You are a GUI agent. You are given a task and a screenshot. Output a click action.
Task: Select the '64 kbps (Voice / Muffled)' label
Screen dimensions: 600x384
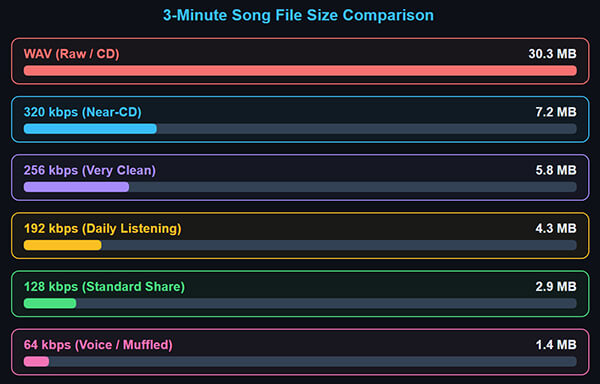(x=98, y=345)
